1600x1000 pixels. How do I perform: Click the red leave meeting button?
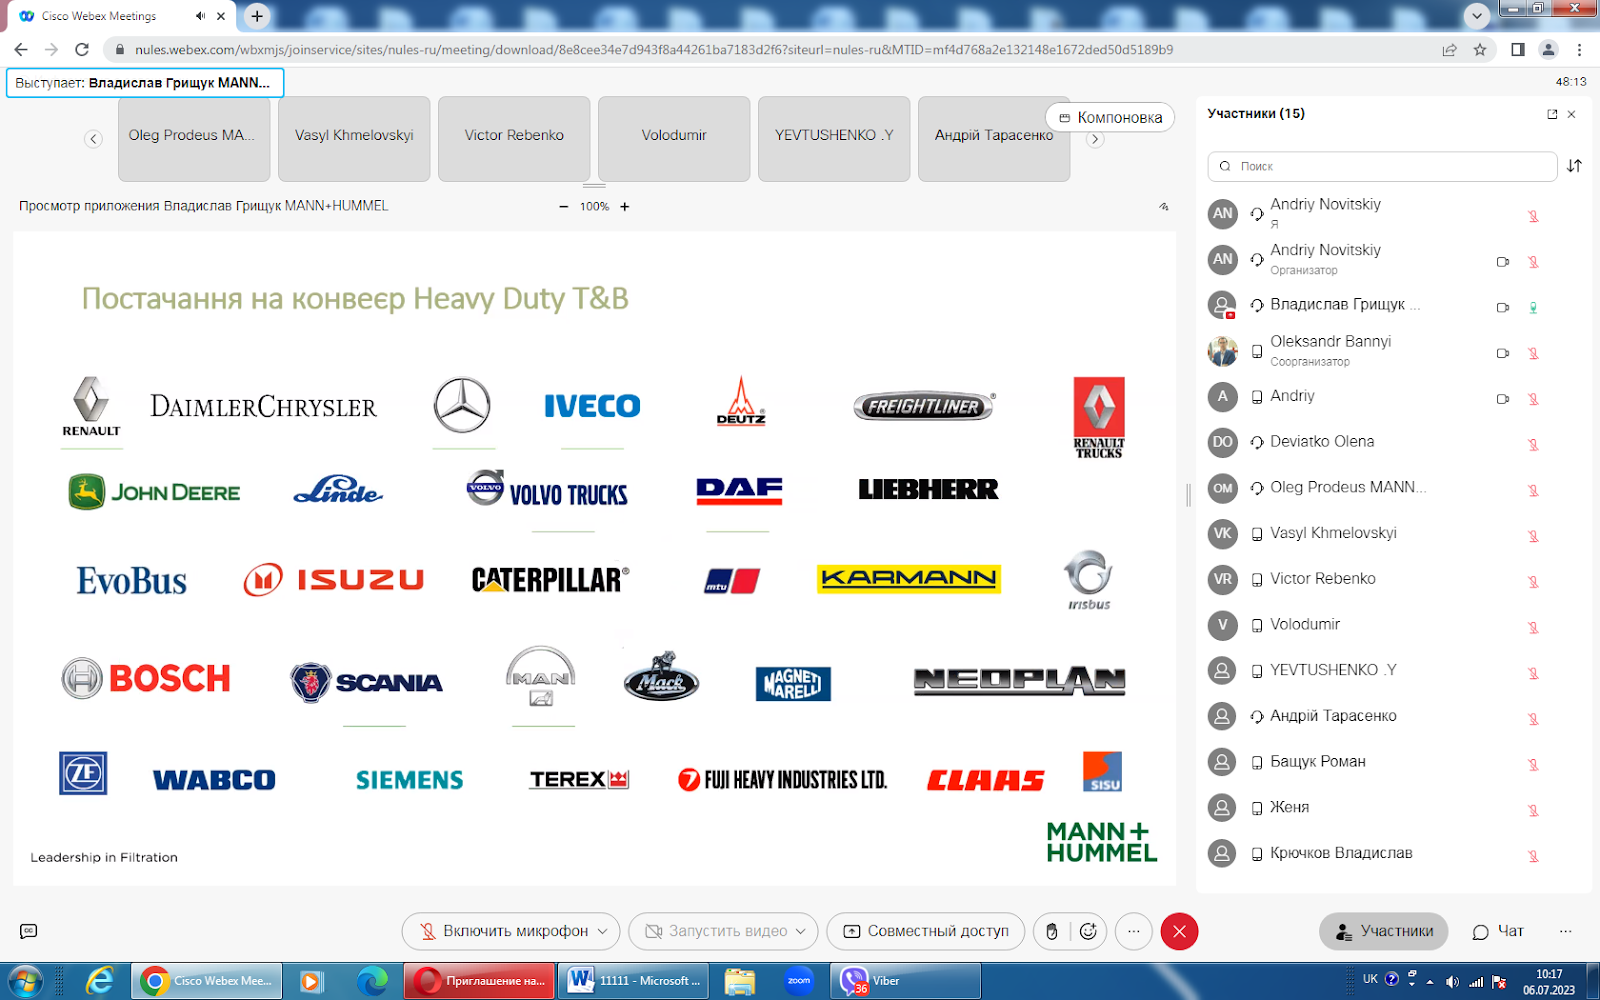tap(1180, 931)
